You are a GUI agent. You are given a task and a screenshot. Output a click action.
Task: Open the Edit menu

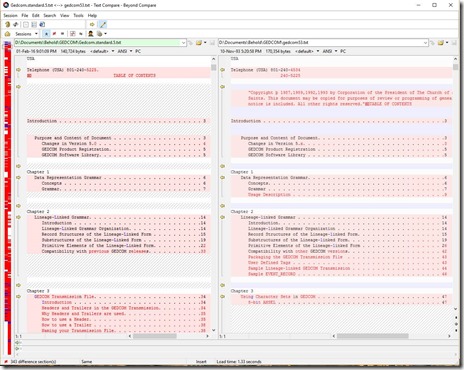36,15
